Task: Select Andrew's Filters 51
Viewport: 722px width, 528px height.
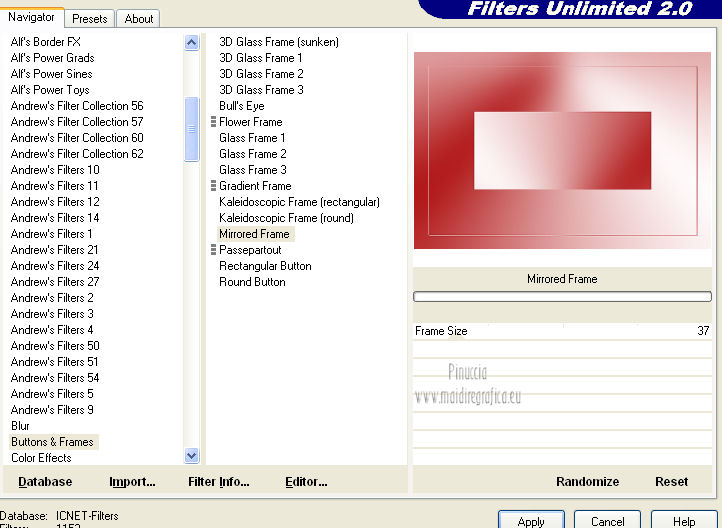Action: pyautogui.click(x=54, y=362)
